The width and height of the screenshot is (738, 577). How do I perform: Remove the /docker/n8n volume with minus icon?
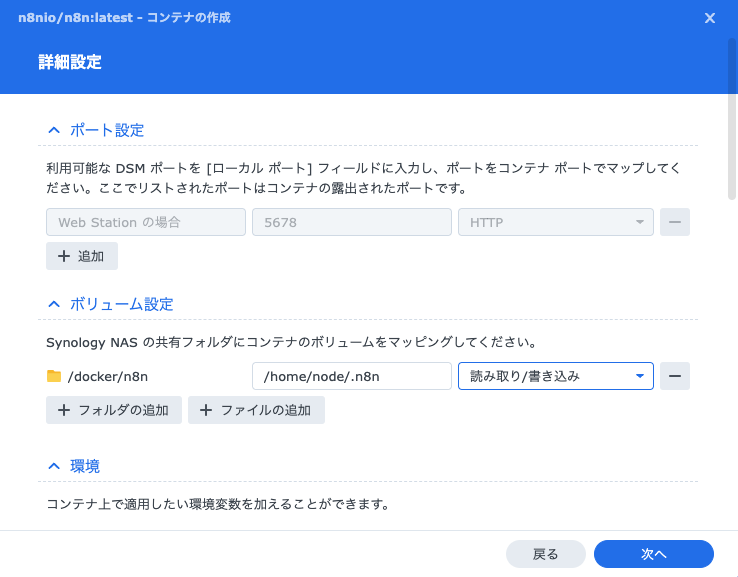tap(675, 376)
